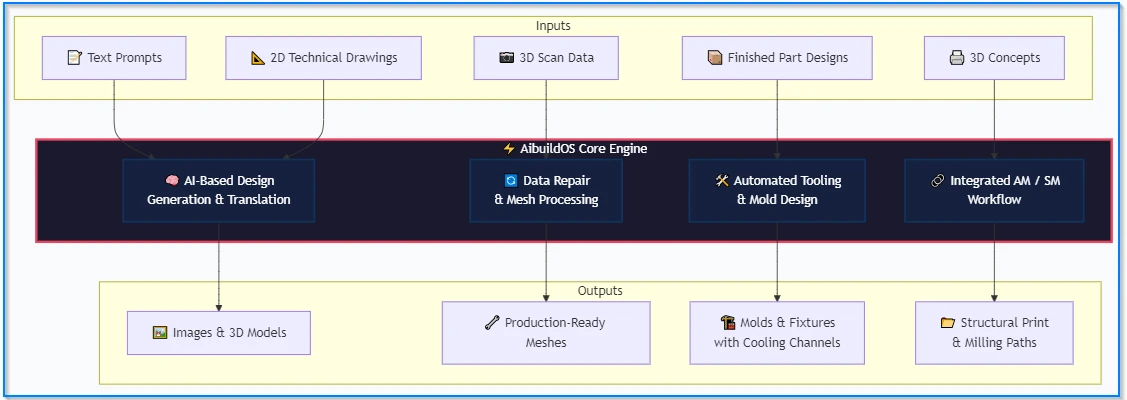The image size is (1127, 400).
Task: Click the Integrated AM / SM Workflow node
Action: tap(994, 190)
